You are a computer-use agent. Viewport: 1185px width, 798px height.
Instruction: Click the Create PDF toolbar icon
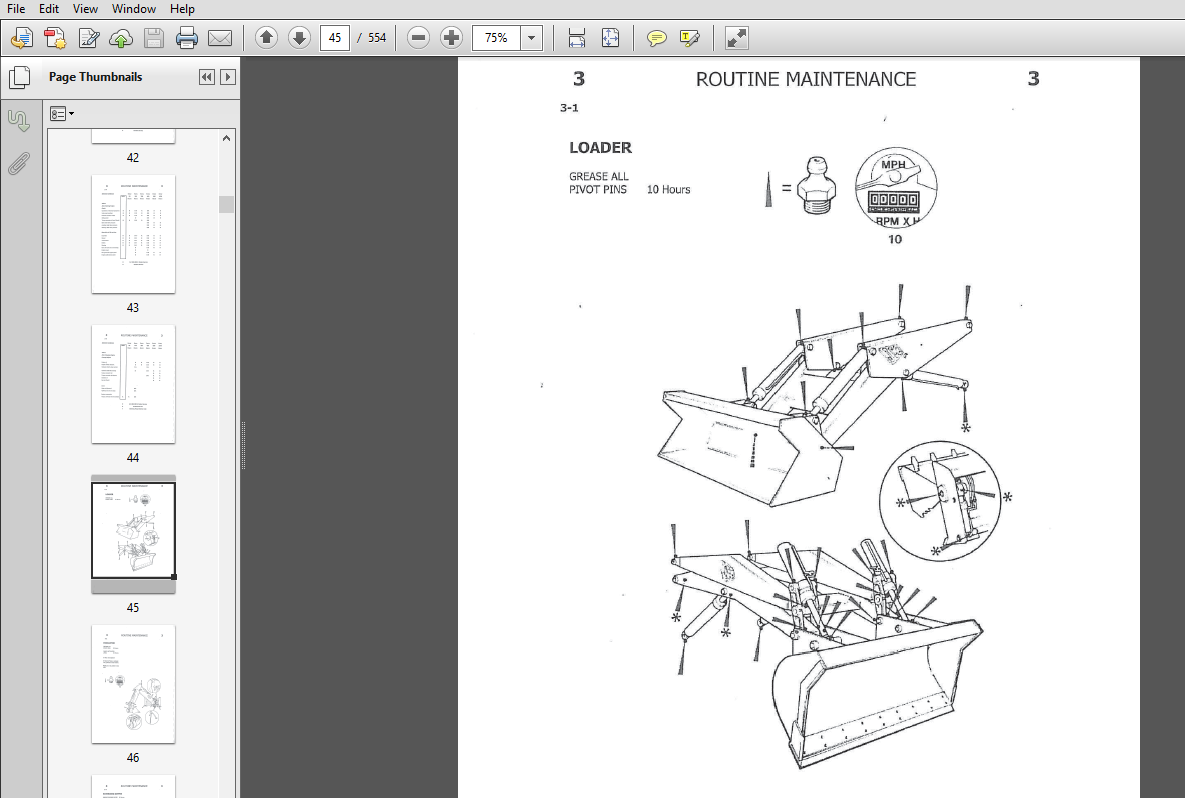(55, 38)
